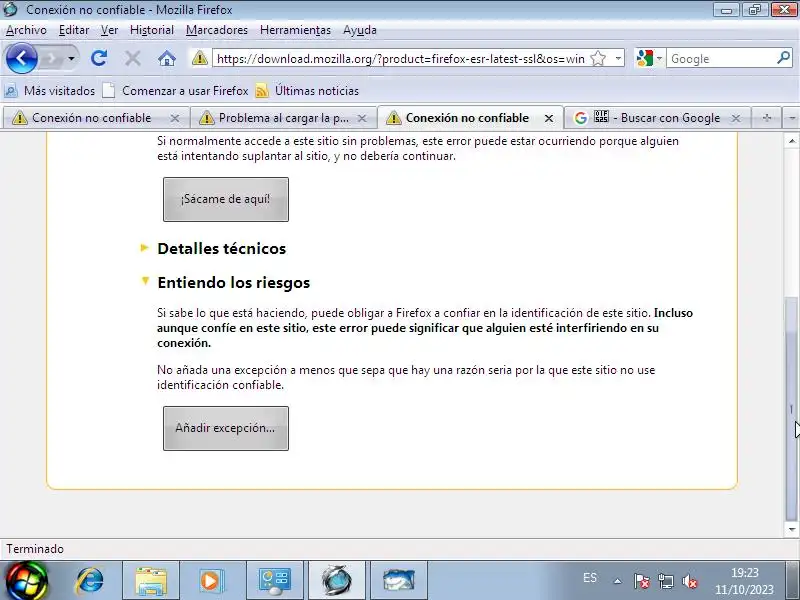Image resolution: width=800 pixels, height=600 pixels.
Task: Open Comenzar a usar Firefox bookmark
Action: (x=175, y=91)
